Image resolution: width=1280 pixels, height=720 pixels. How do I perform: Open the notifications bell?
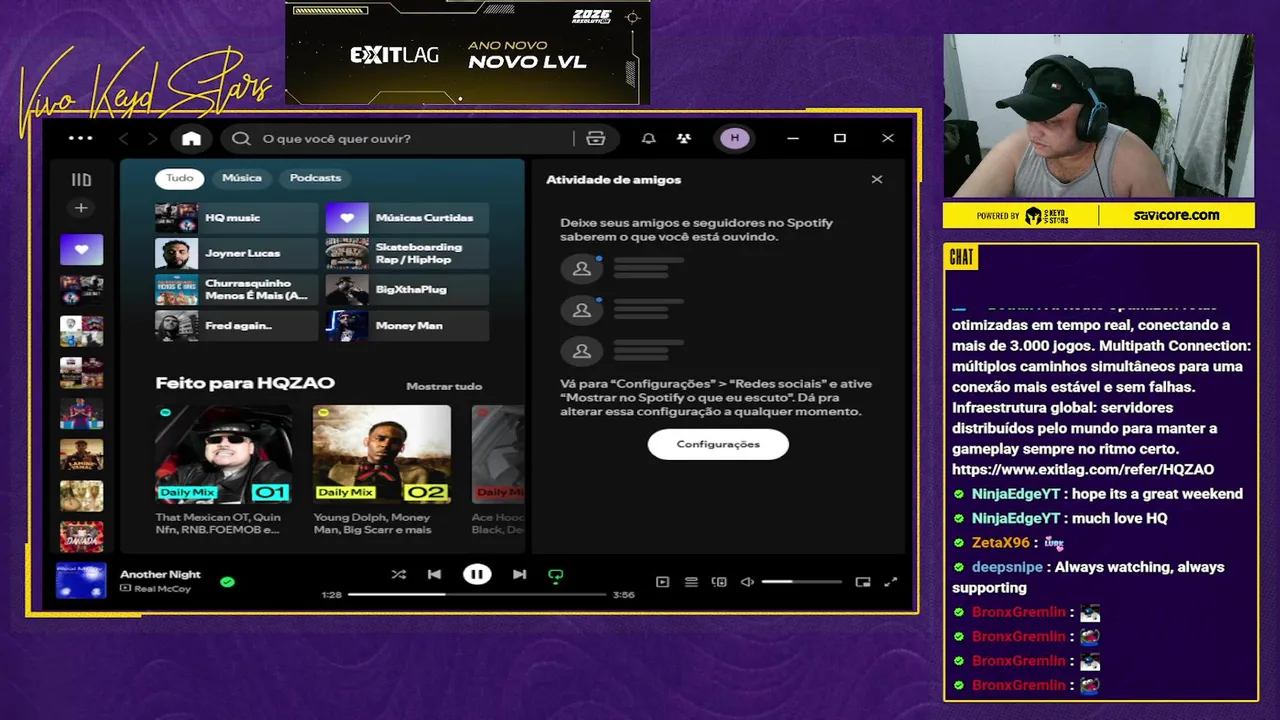click(649, 138)
